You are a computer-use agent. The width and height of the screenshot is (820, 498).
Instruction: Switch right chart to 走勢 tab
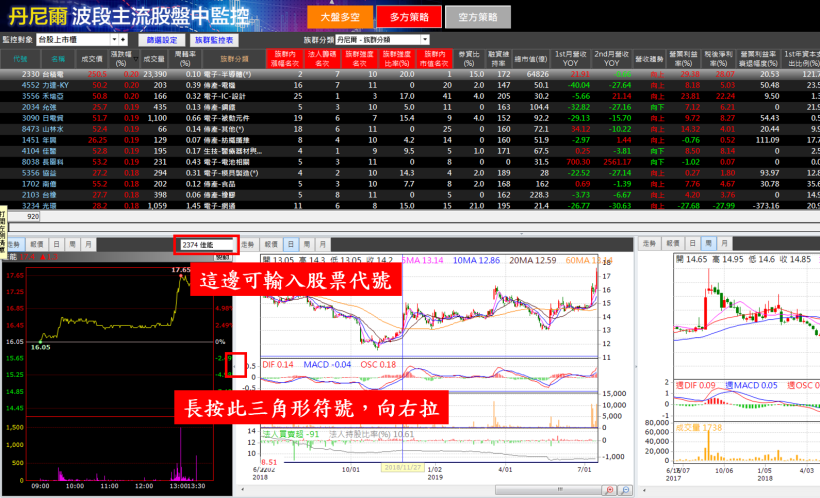point(650,243)
